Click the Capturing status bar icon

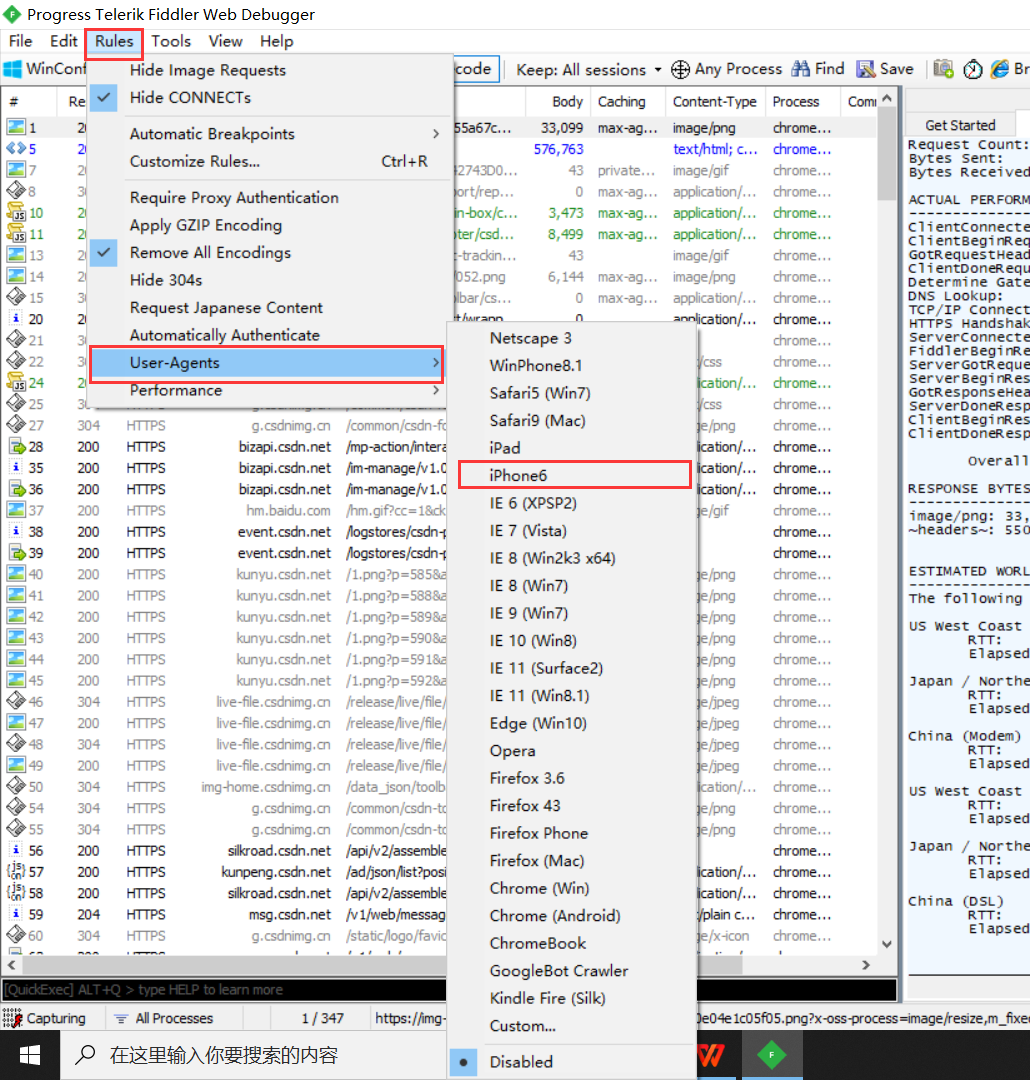click(x=12, y=1018)
